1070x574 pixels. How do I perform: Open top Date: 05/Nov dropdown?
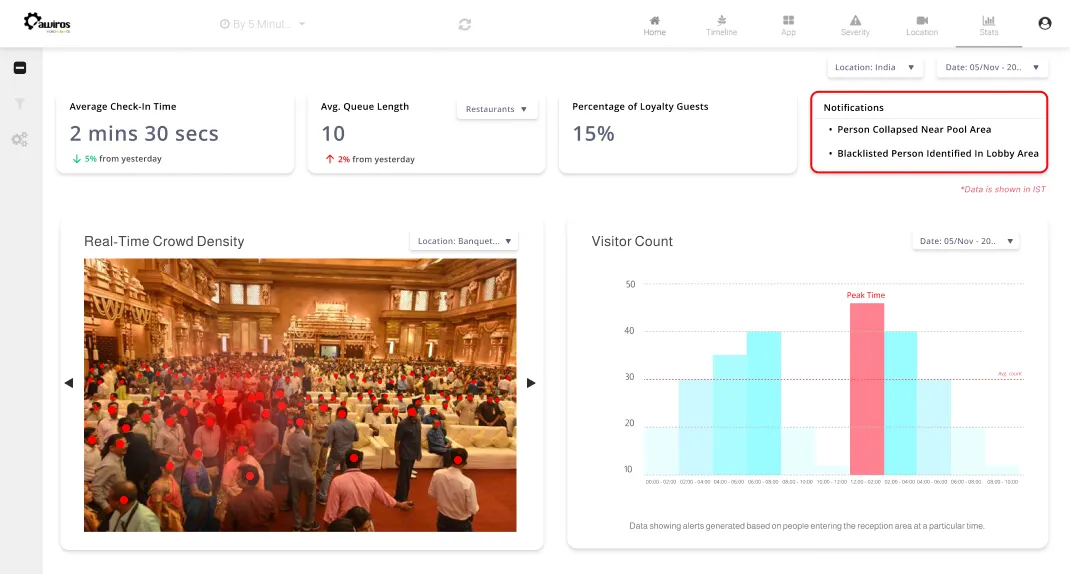(992, 67)
